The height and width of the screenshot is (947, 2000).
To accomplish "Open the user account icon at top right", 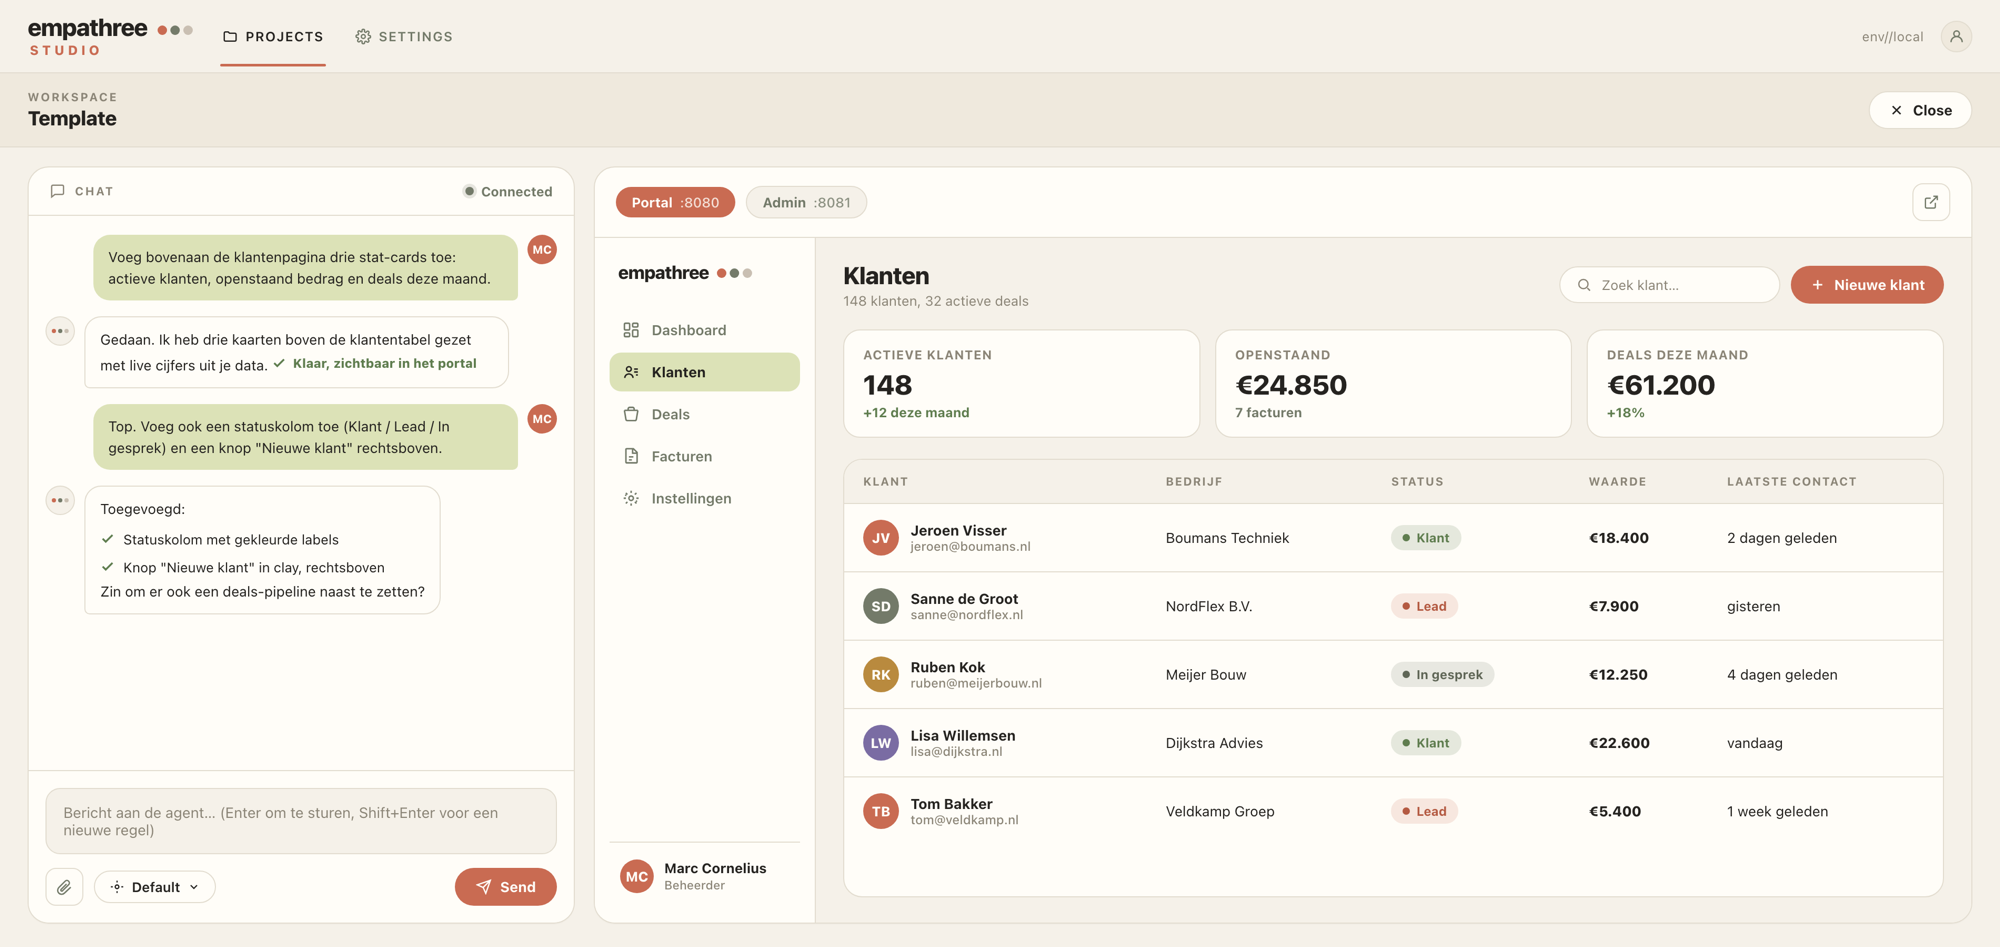I will [x=1956, y=36].
